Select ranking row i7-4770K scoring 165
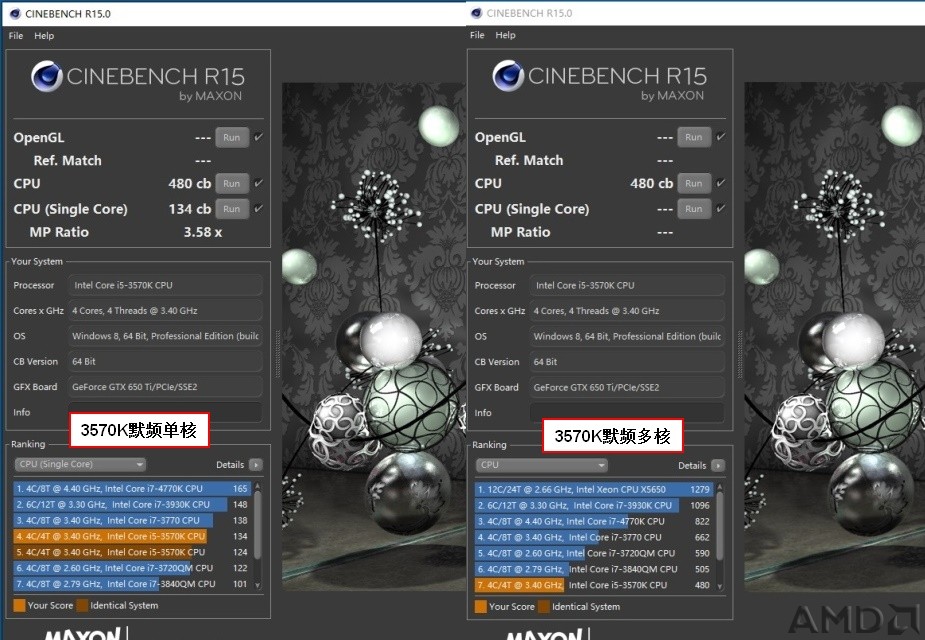 pyautogui.click(x=133, y=488)
